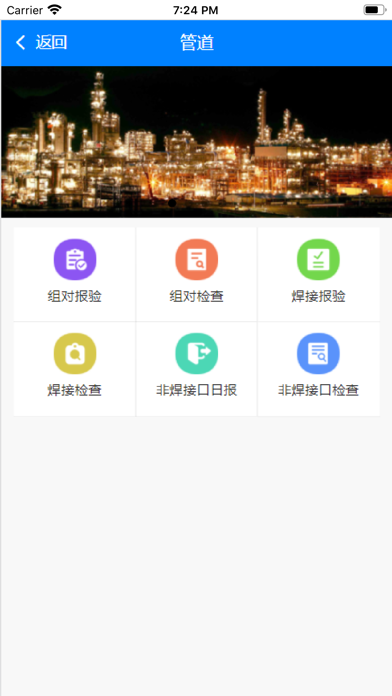Image resolution: width=392 pixels, height=696 pixels.
Task: Open the green 焊接报验 checklist icon
Action: pos(318,260)
